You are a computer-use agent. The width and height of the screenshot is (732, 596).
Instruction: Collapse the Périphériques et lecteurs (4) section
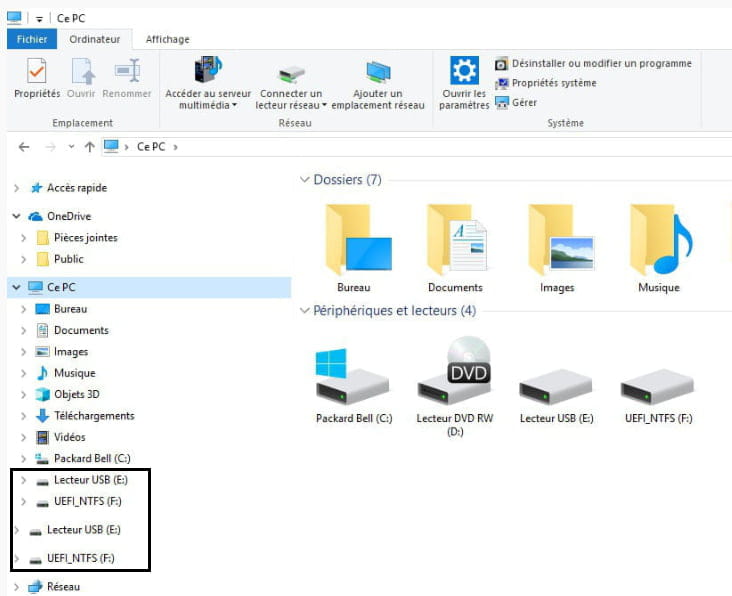304,310
